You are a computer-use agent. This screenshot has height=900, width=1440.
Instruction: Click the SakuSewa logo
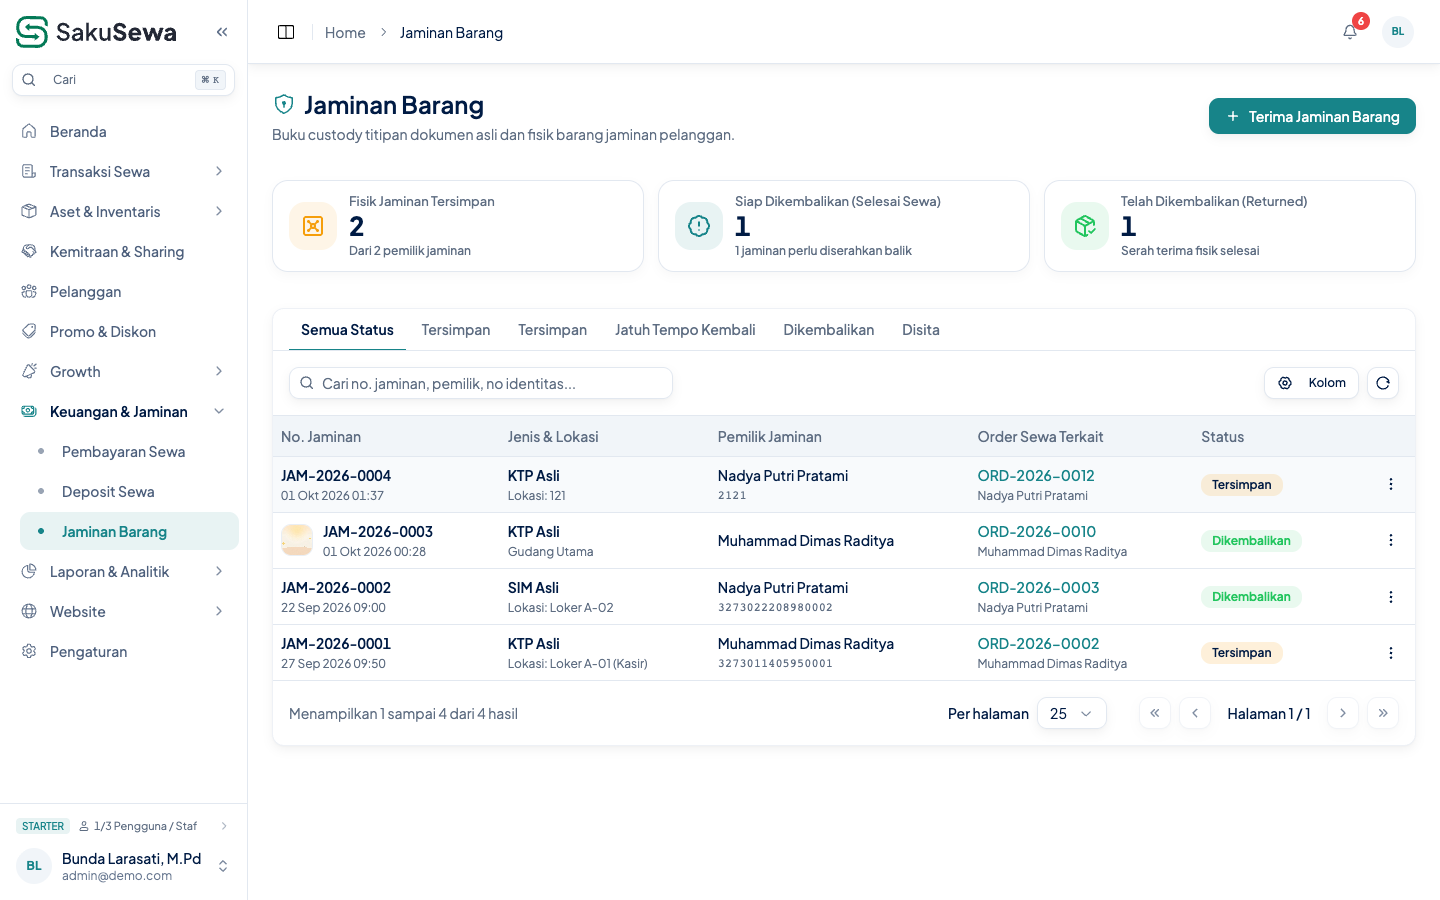pos(96,32)
